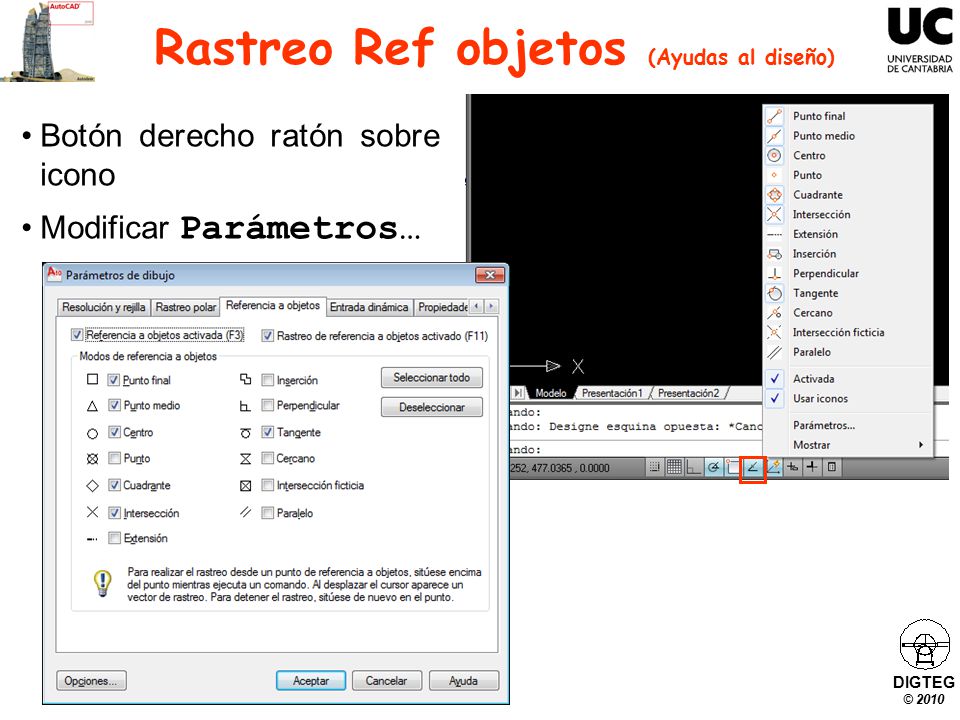Enable Inserción checkbox in dialog
Screen dimensions: 960x720
click(267, 380)
